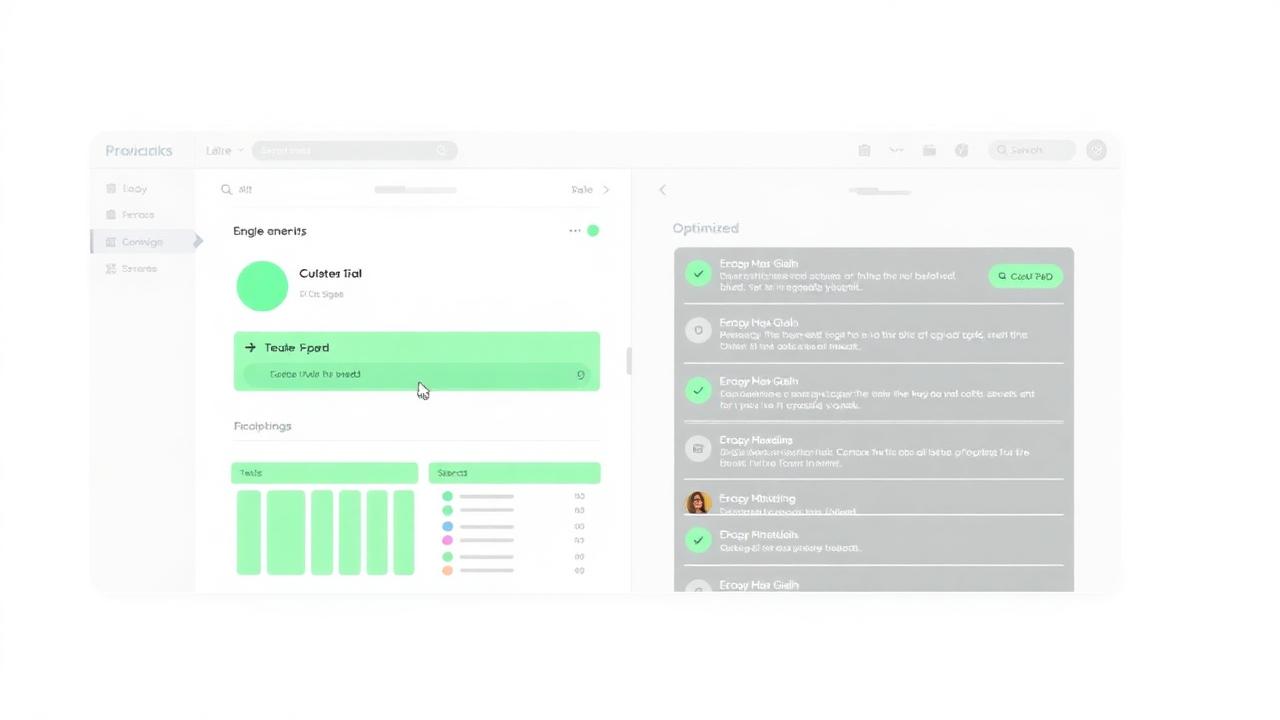The width and height of the screenshot is (1280, 720).
Task: Open the Eropy Meading list entry title
Action: coord(756,440)
